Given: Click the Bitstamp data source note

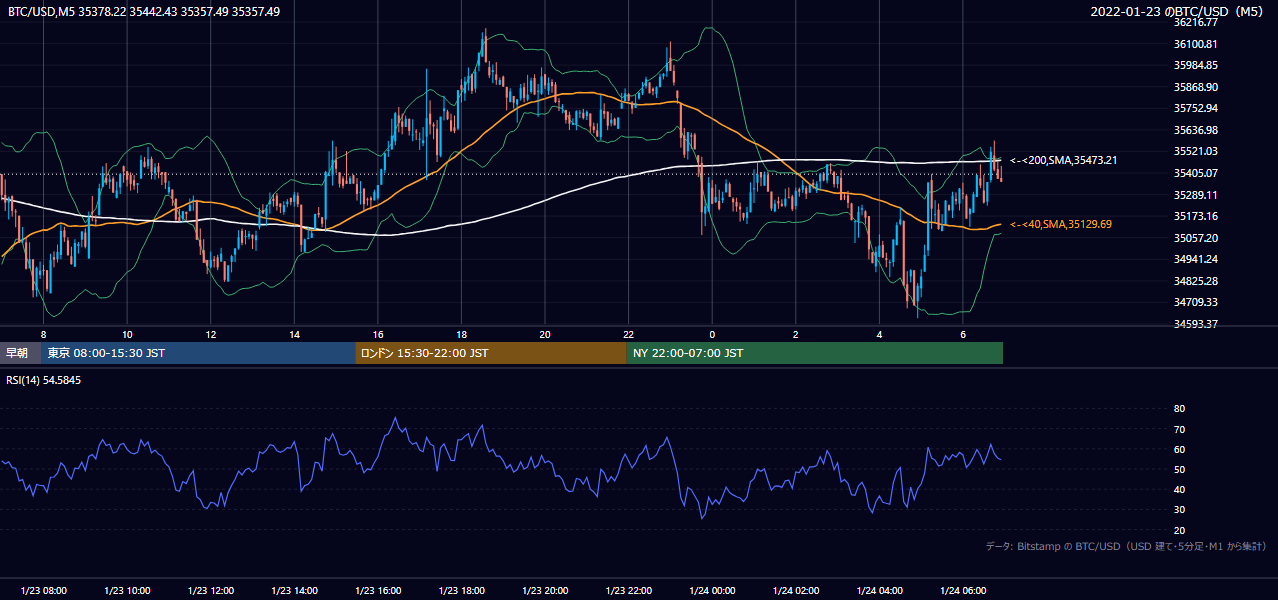Looking at the screenshot, I should (1126, 547).
